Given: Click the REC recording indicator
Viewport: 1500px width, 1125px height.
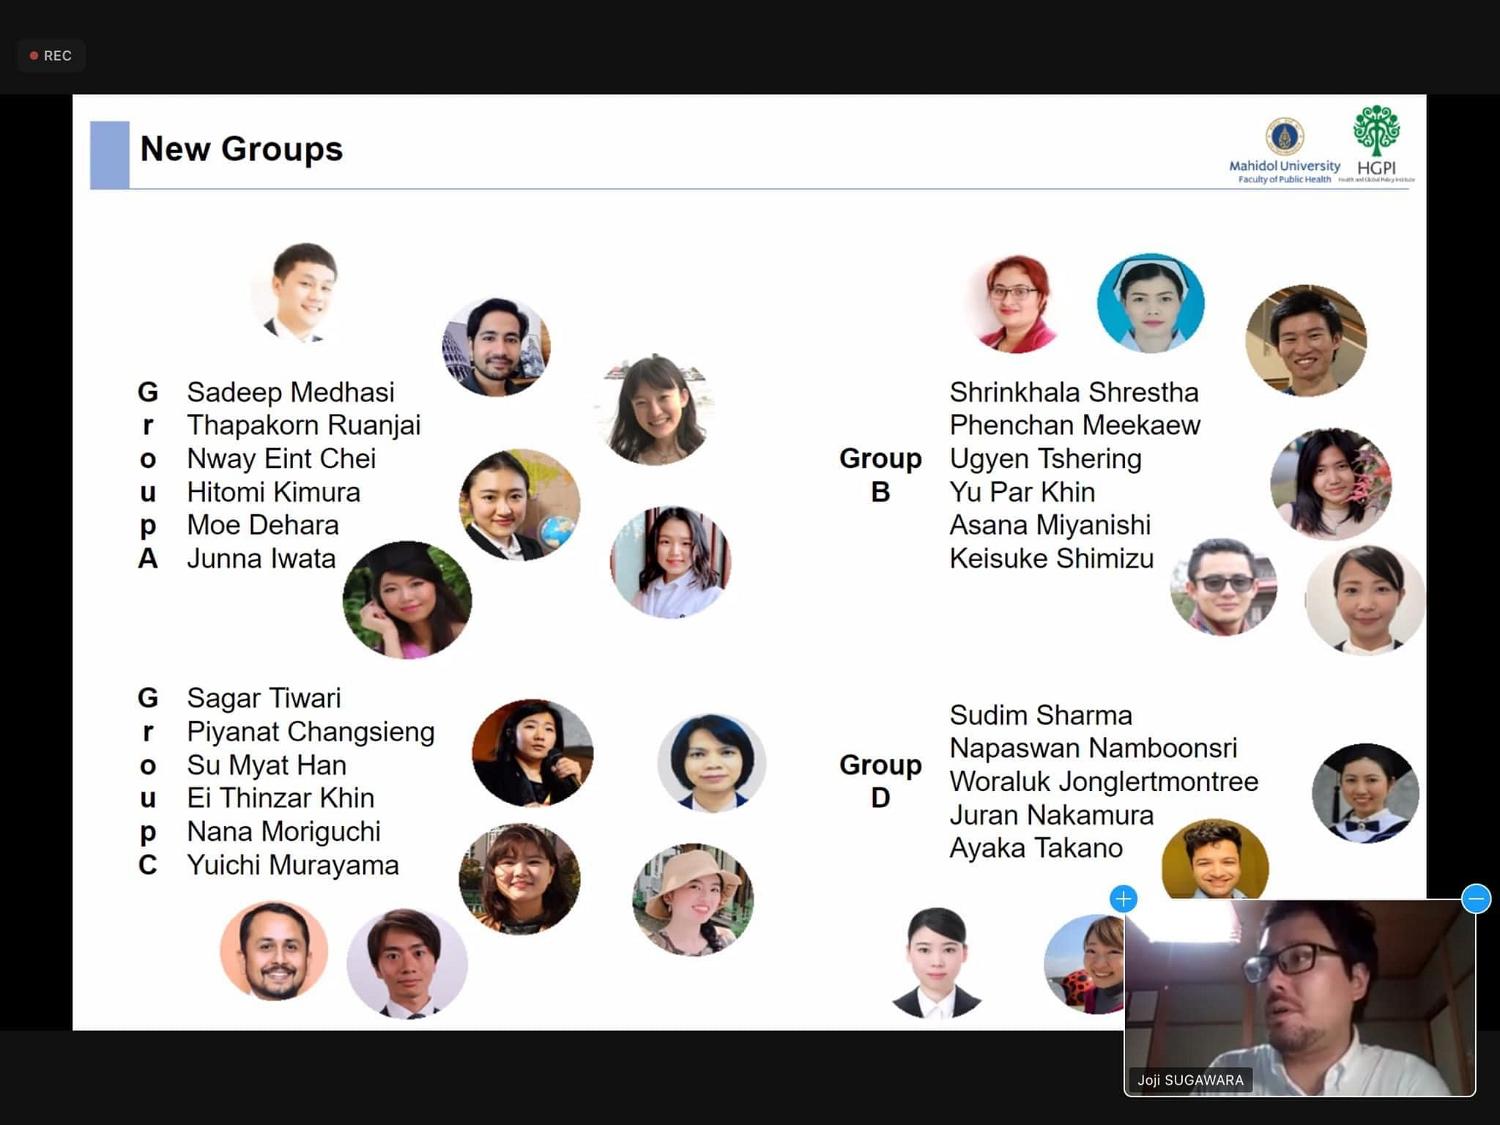Looking at the screenshot, I should coord(51,56).
